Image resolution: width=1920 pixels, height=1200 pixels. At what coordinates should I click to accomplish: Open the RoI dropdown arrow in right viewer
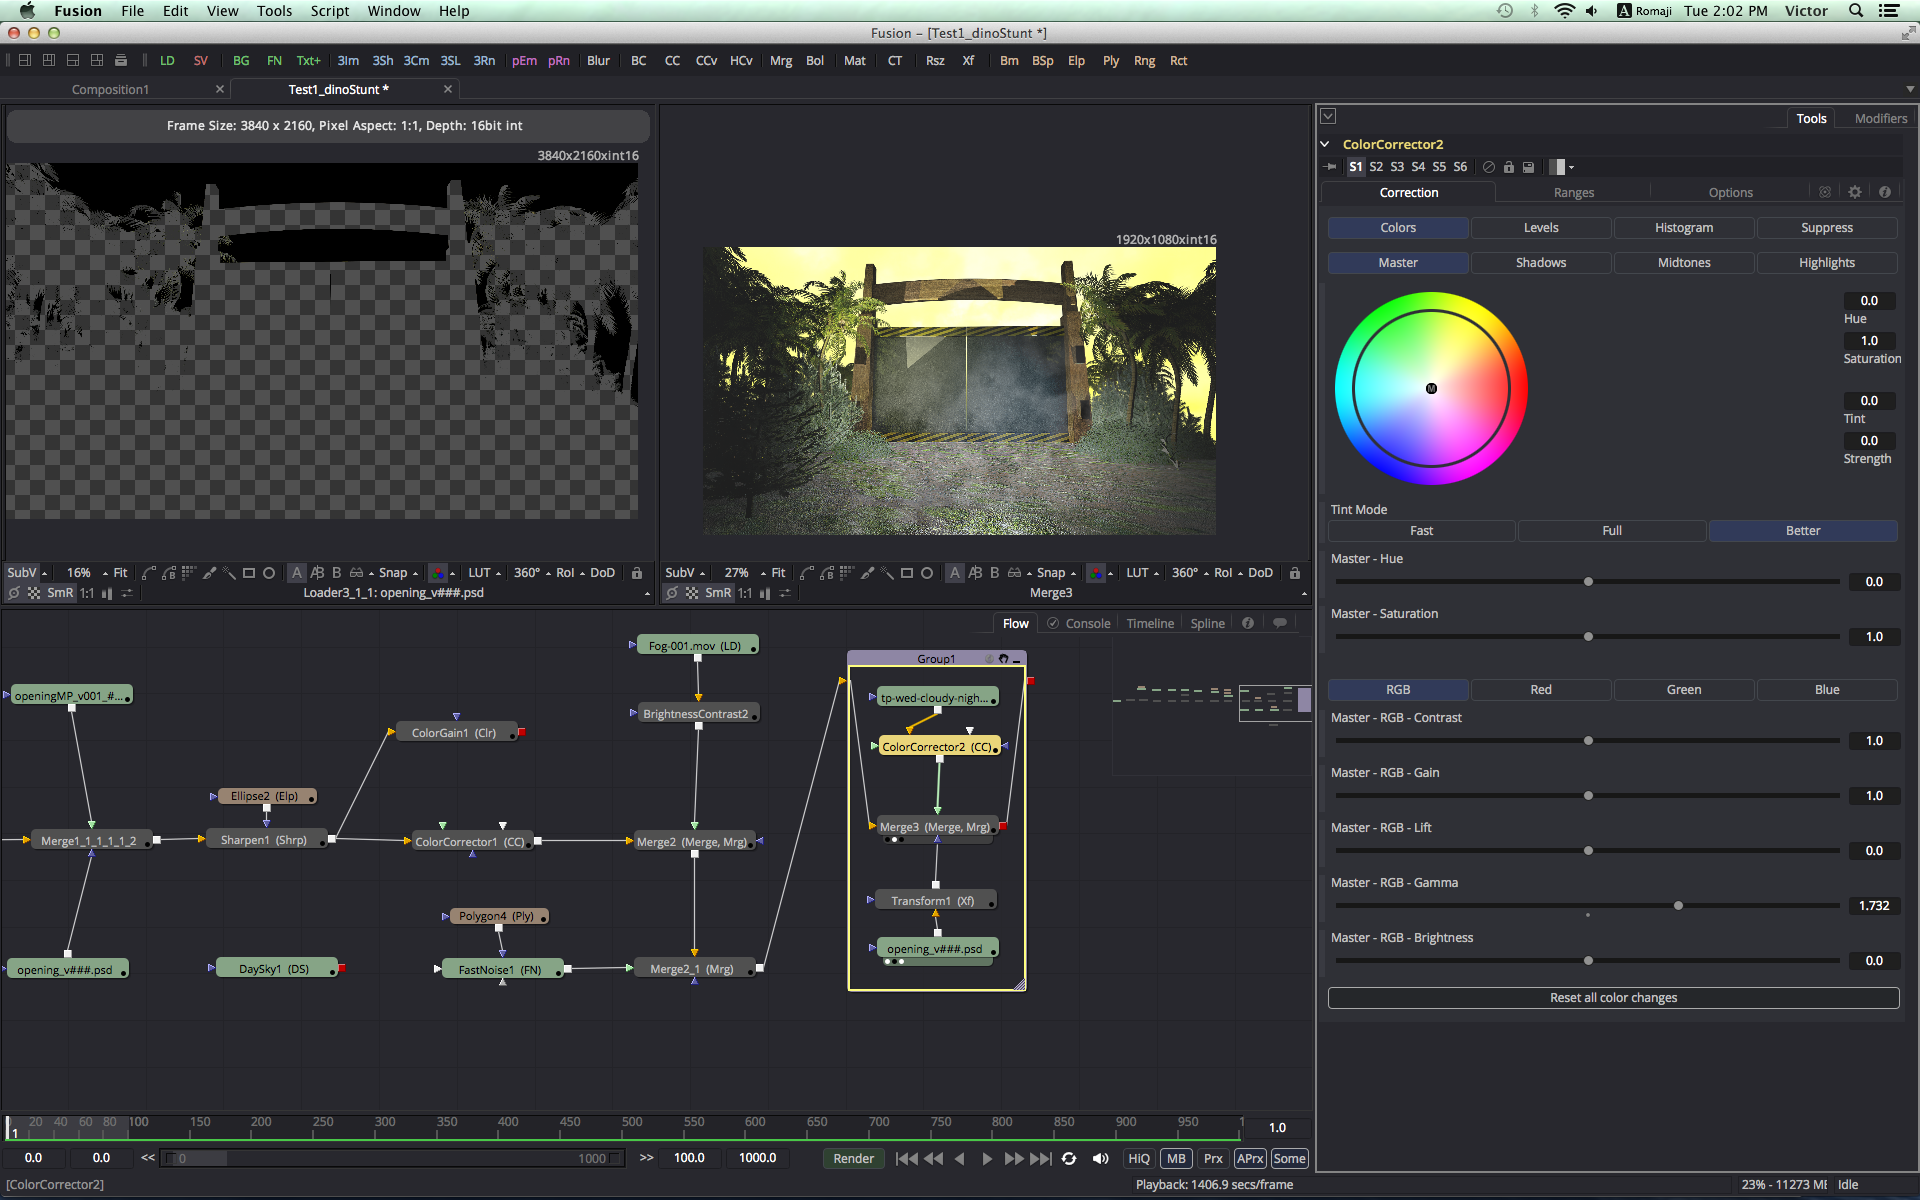[1241, 574]
